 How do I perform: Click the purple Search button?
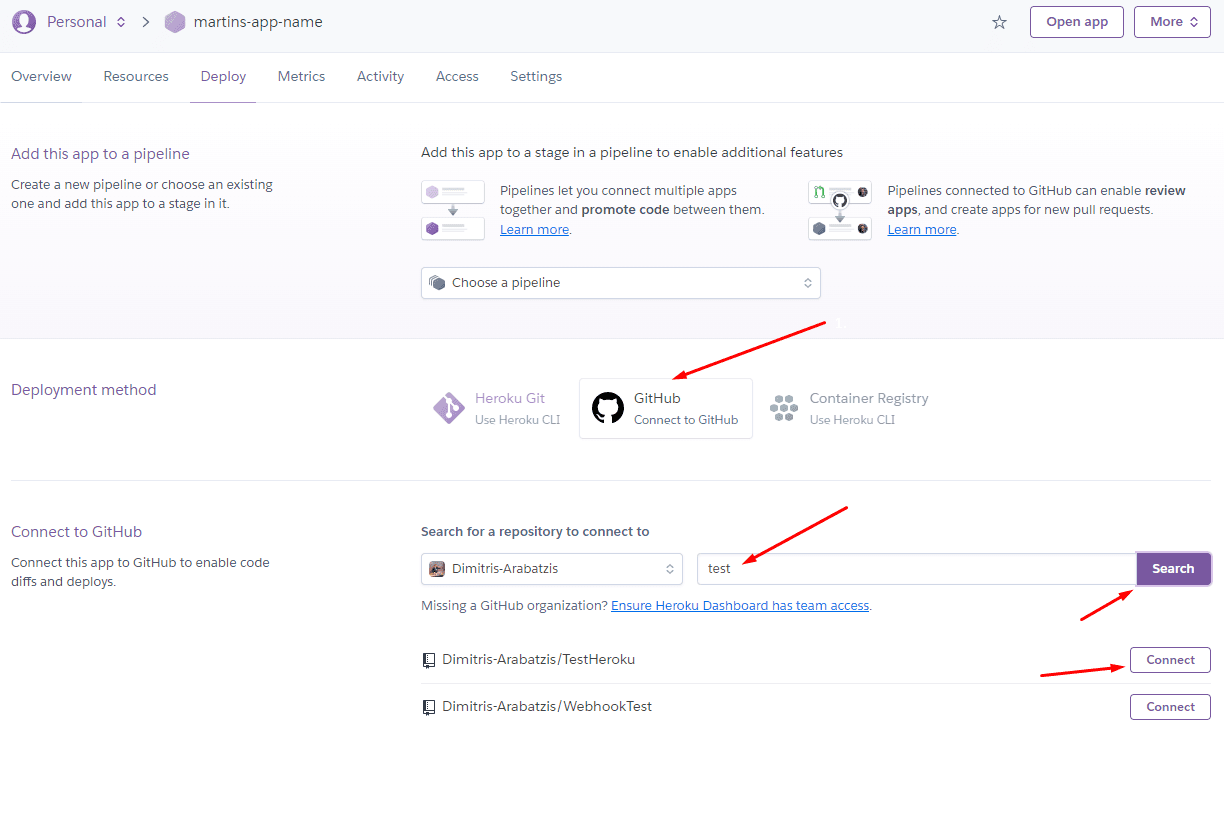[x=1173, y=569]
